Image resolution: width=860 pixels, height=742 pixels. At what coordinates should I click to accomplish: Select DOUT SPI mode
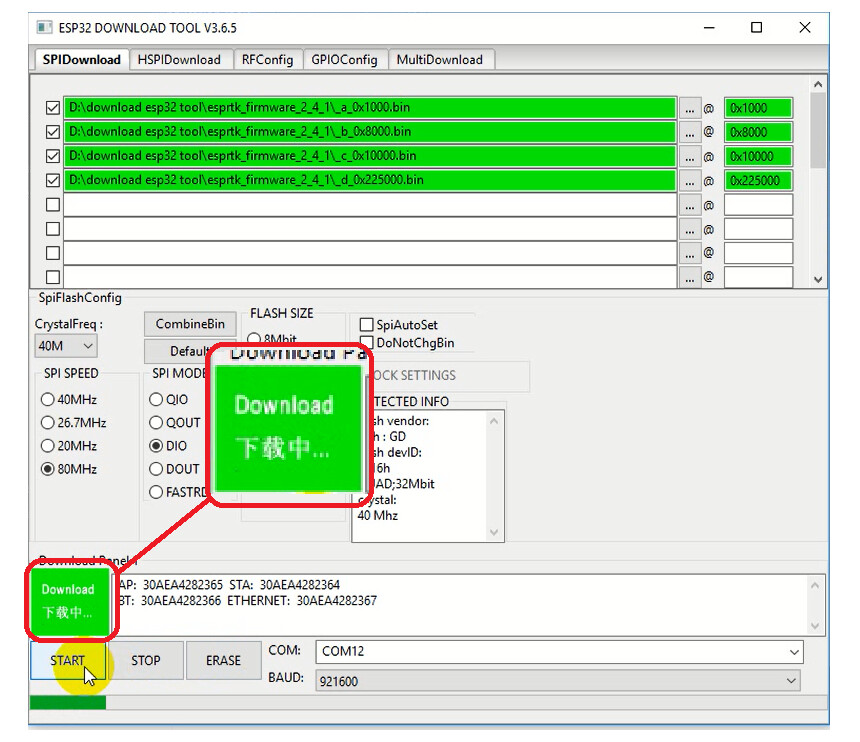(174, 469)
